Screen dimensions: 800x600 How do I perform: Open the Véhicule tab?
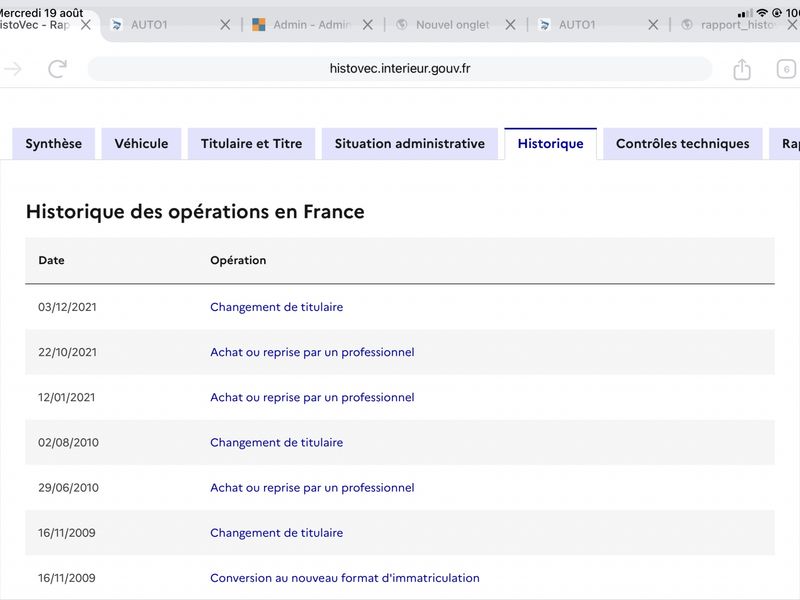click(x=141, y=143)
